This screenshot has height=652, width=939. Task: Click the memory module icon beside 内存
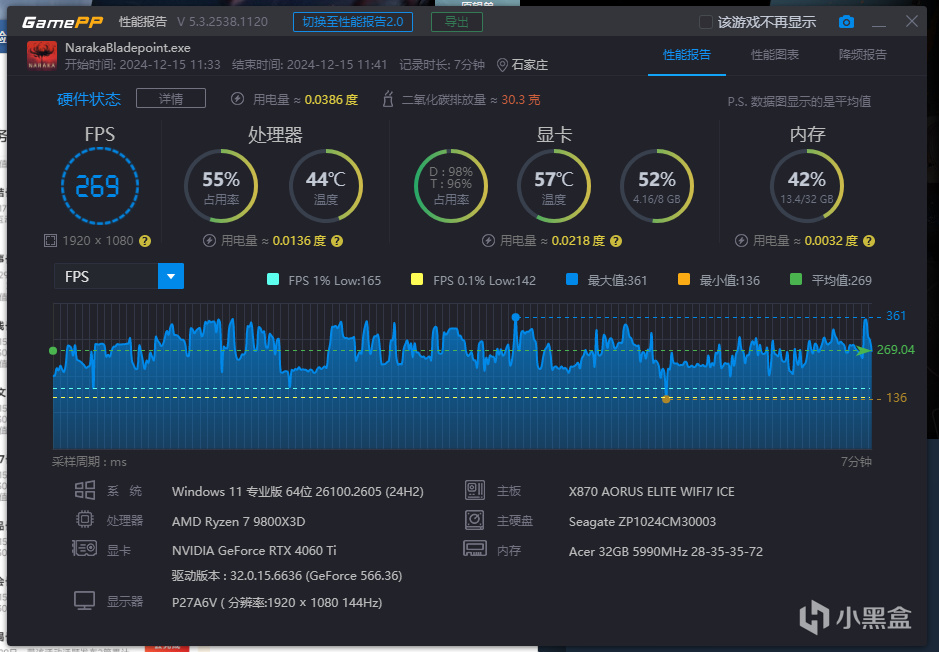475,548
